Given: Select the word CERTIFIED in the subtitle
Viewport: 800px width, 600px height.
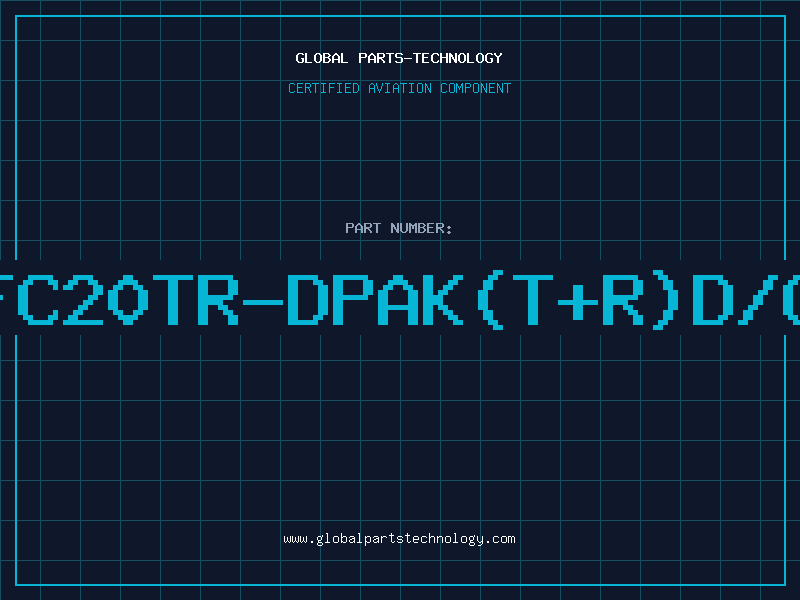Looking at the screenshot, I should click(324, 88).
